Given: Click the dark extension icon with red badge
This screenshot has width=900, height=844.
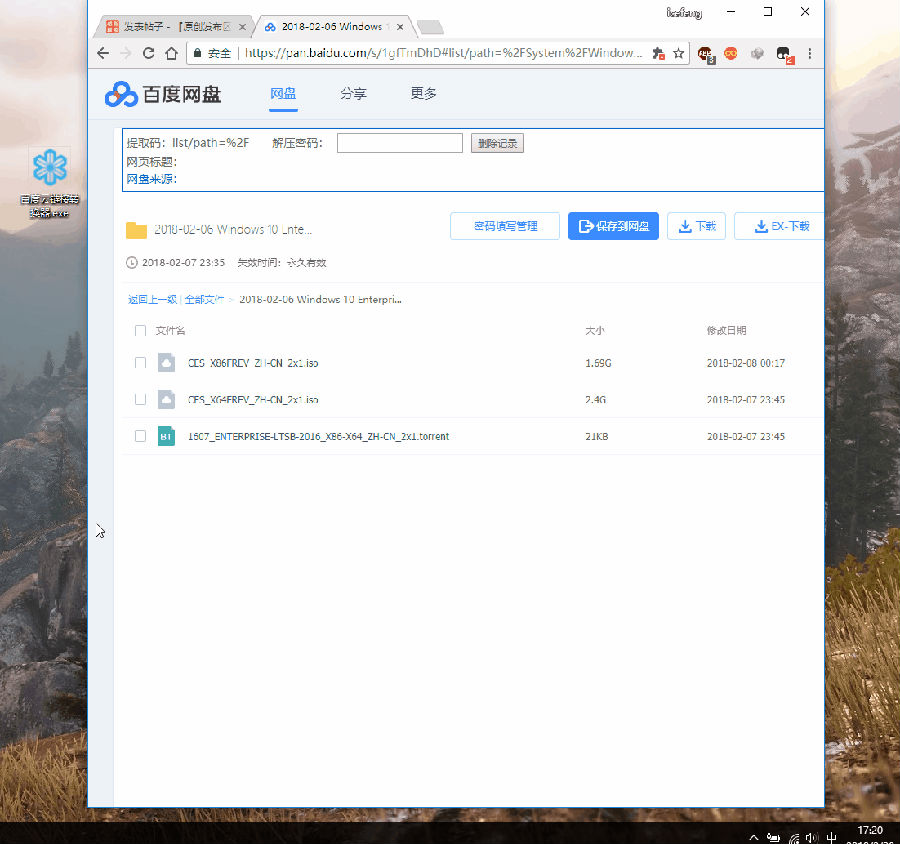Looking at the screenshot, I should point(784,55).
